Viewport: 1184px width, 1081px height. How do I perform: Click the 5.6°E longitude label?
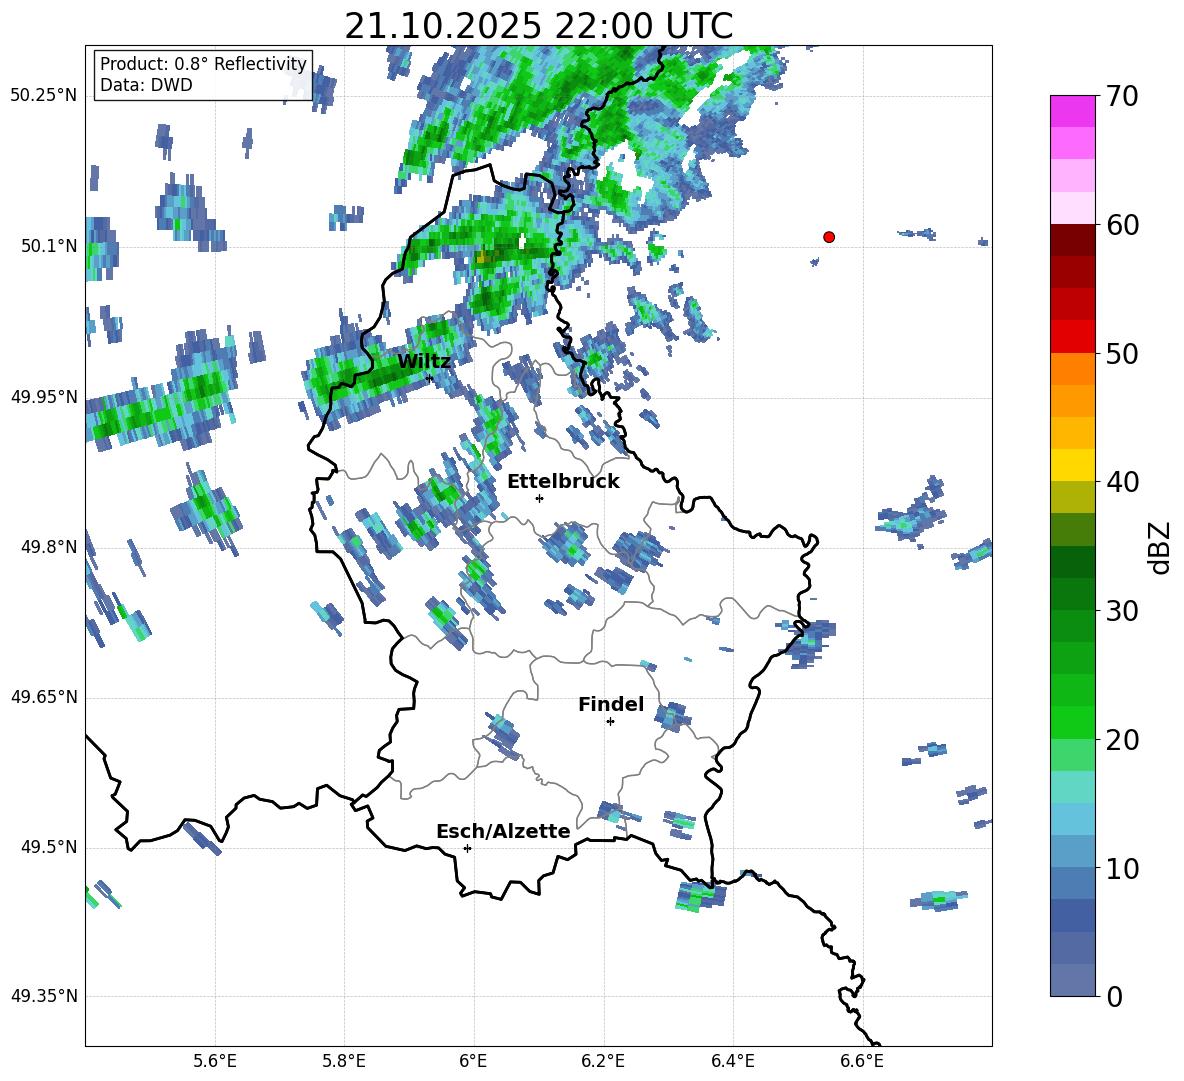coord(215,1061)
